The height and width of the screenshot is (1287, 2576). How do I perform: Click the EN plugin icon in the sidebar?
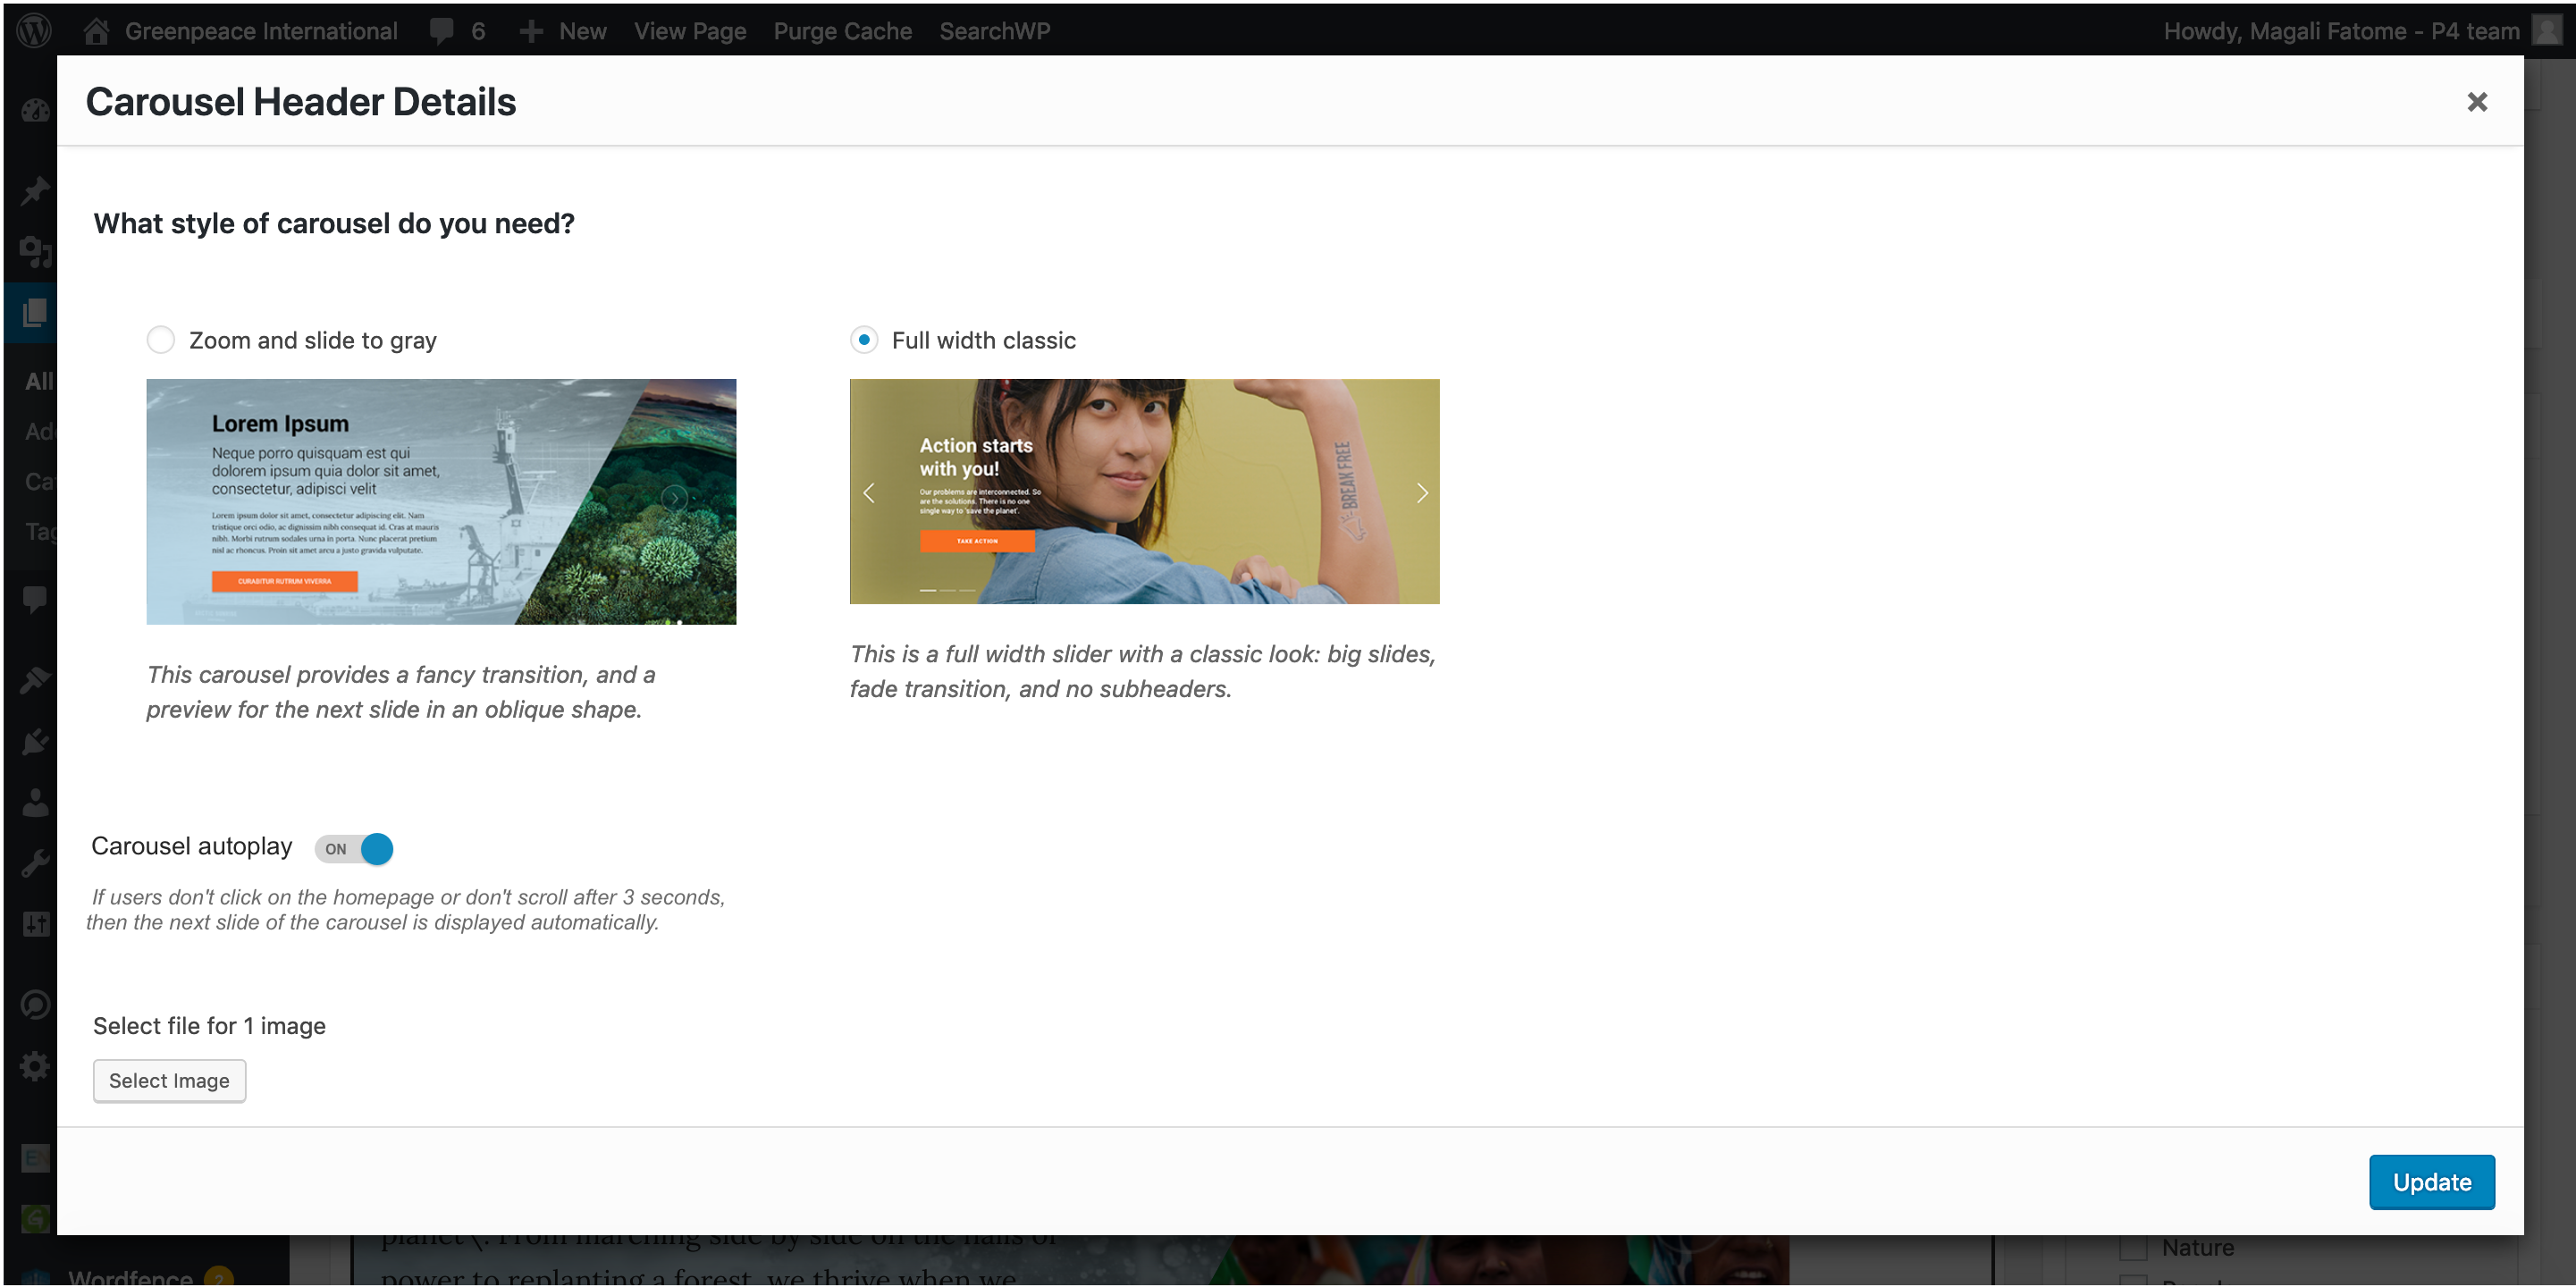(35, 1158)
